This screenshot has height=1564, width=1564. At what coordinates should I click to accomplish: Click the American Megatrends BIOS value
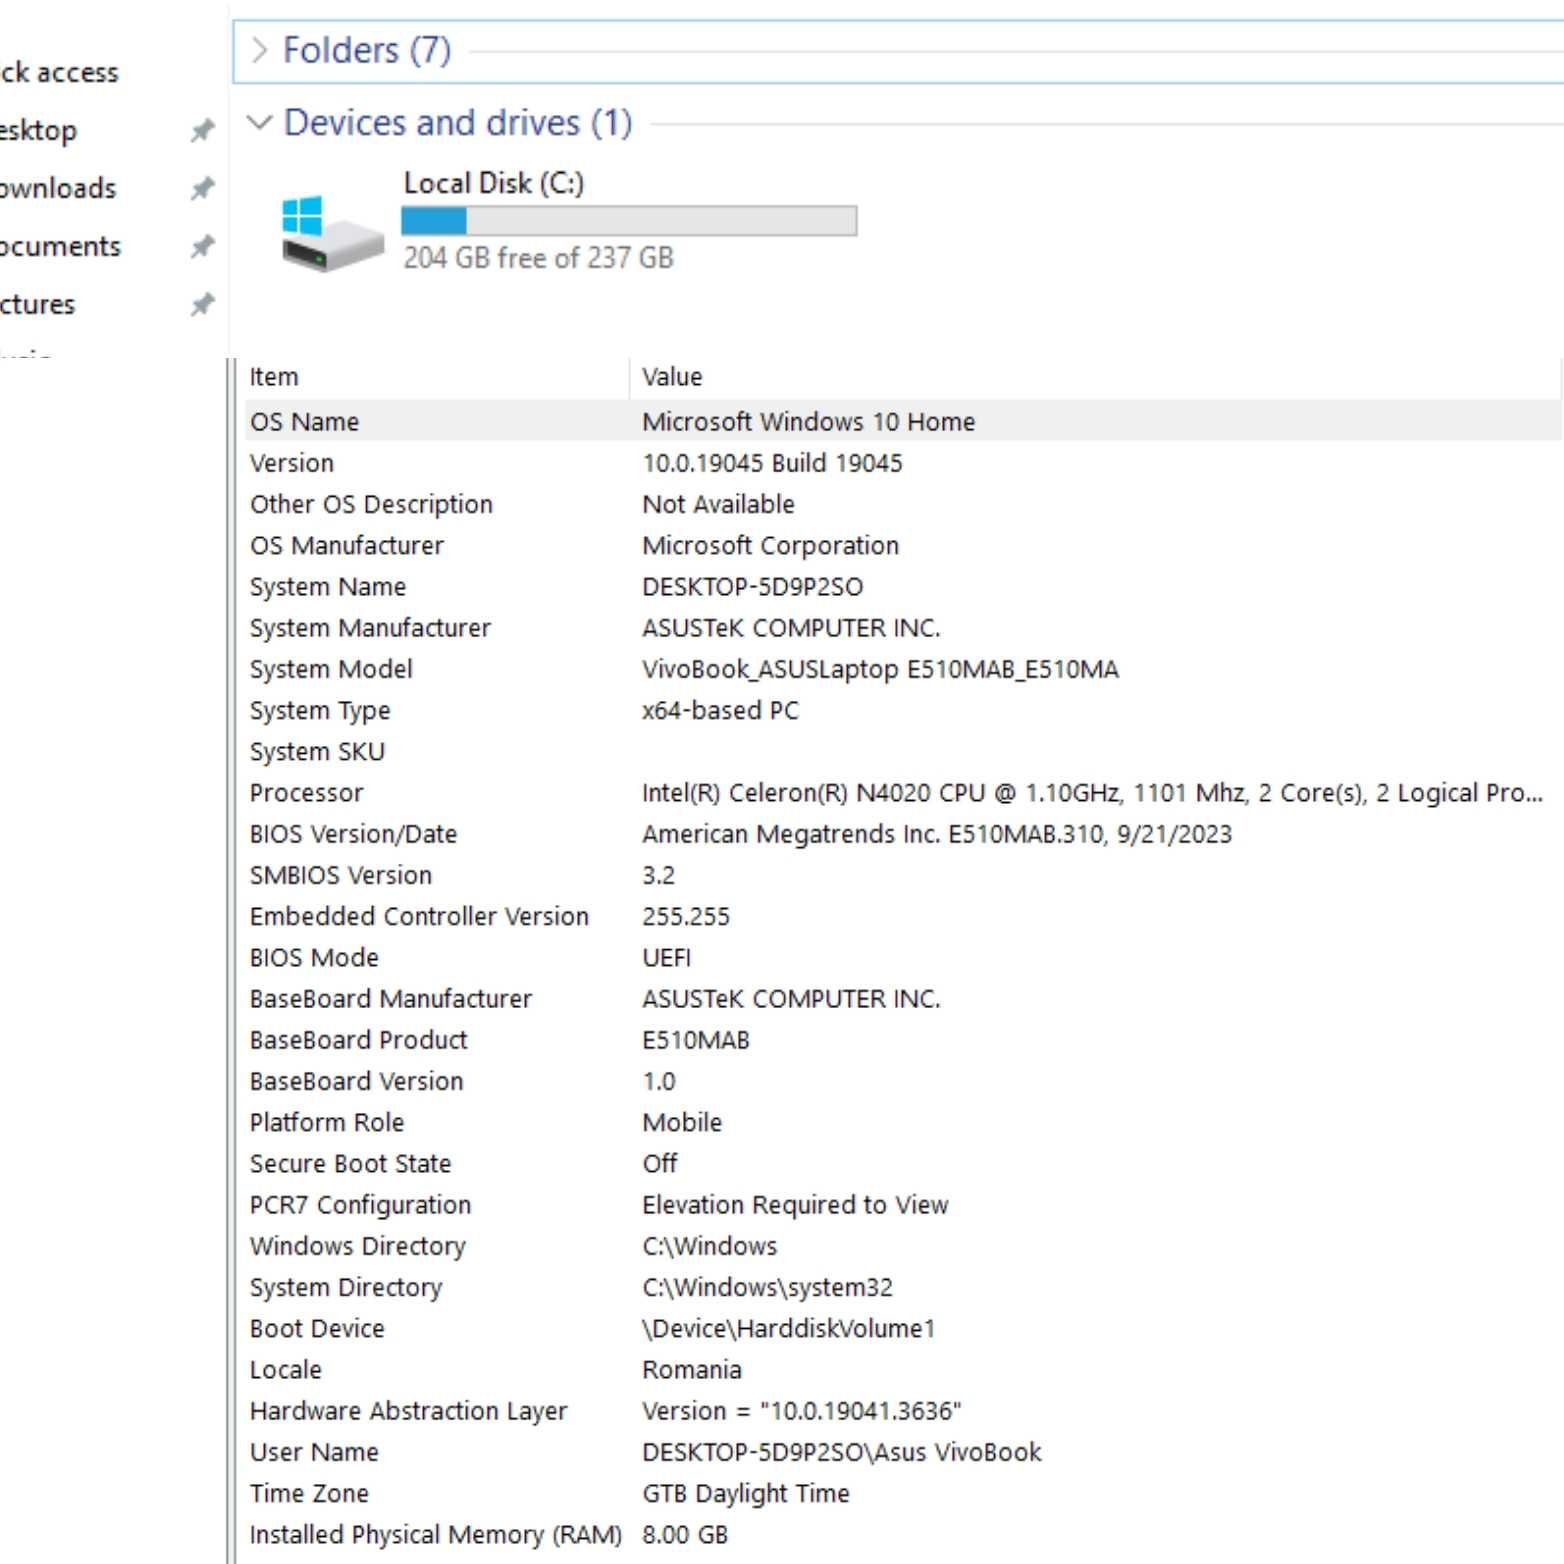[937, 833]
